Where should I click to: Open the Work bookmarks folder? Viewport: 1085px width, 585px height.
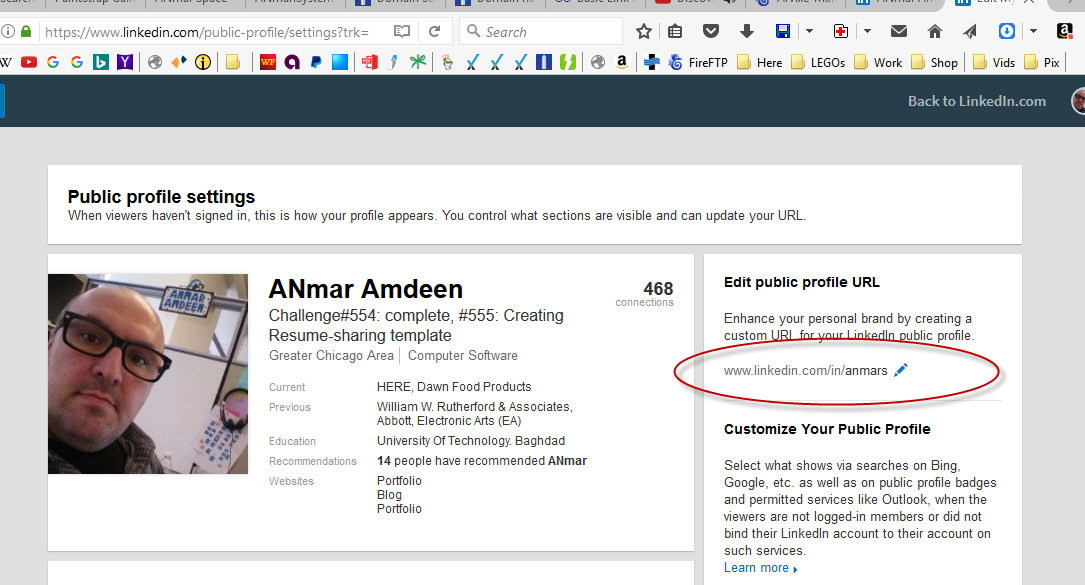pos(878,62)
